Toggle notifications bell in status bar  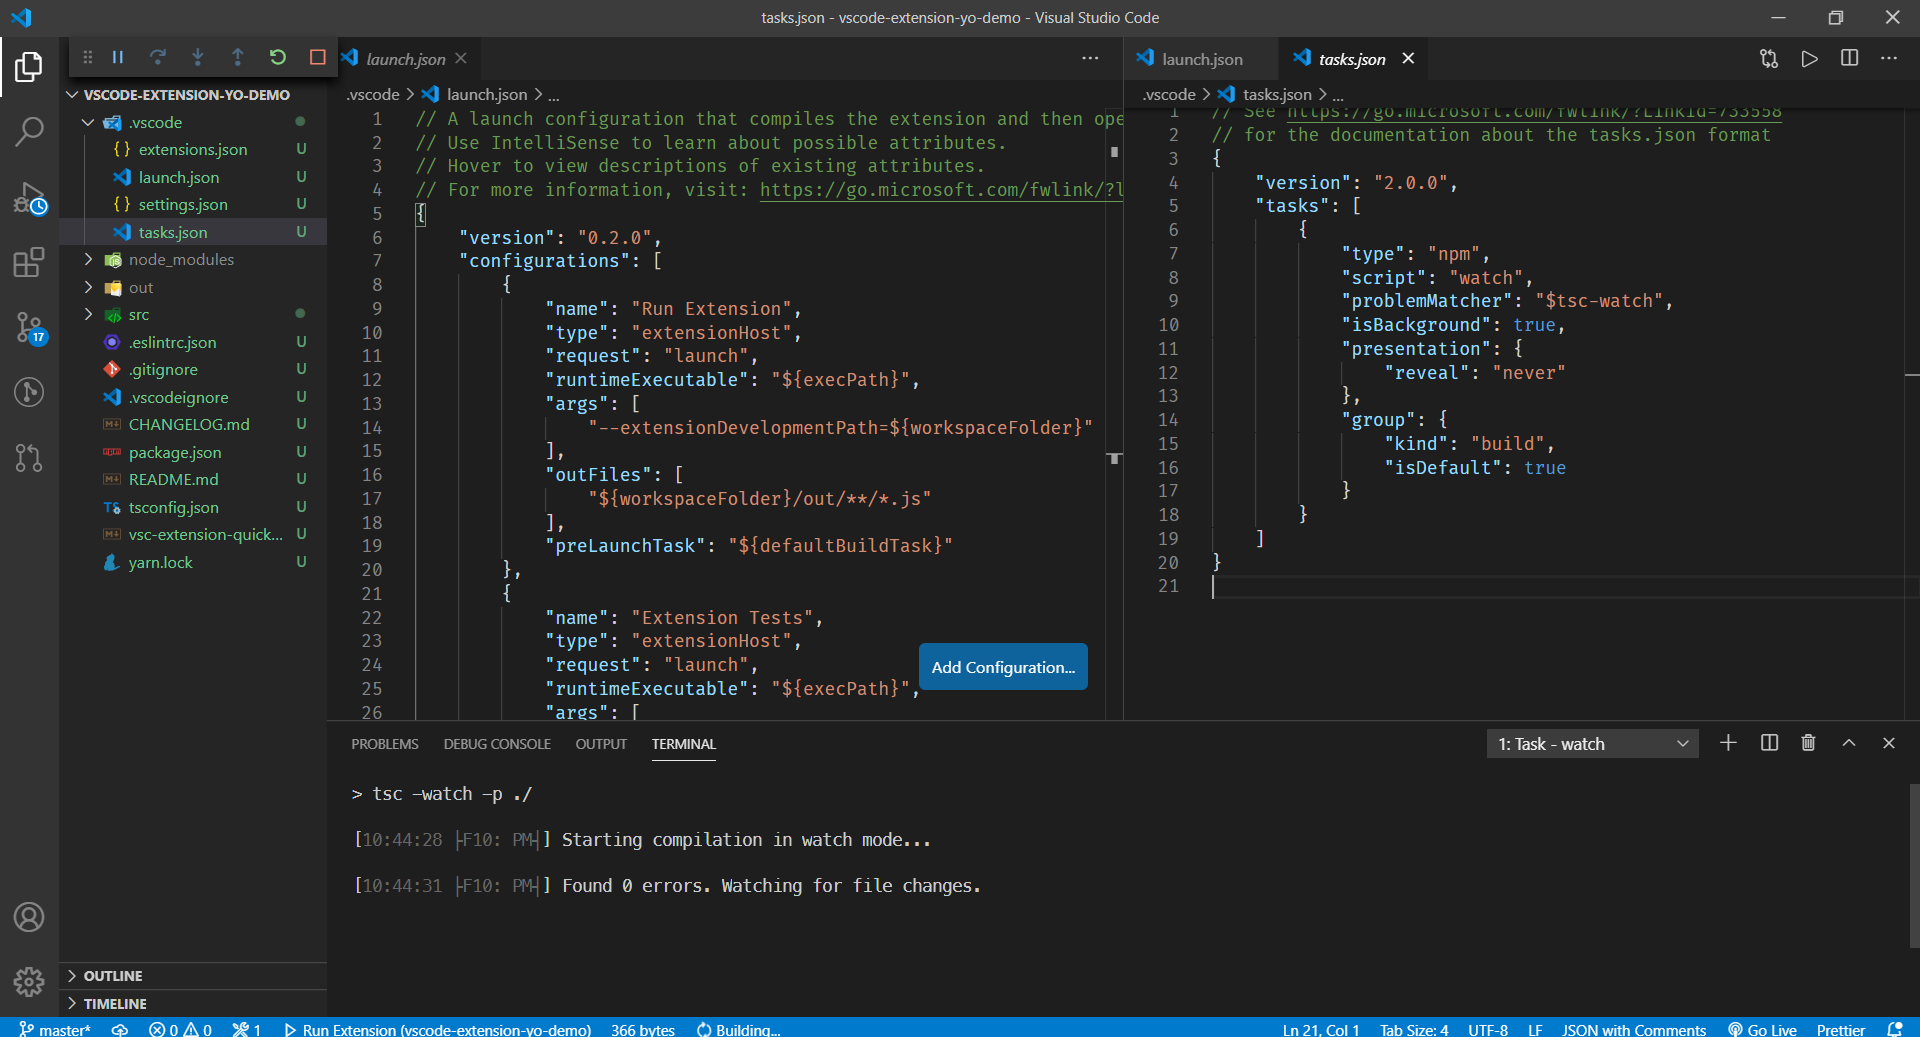coord(1898,1029)
